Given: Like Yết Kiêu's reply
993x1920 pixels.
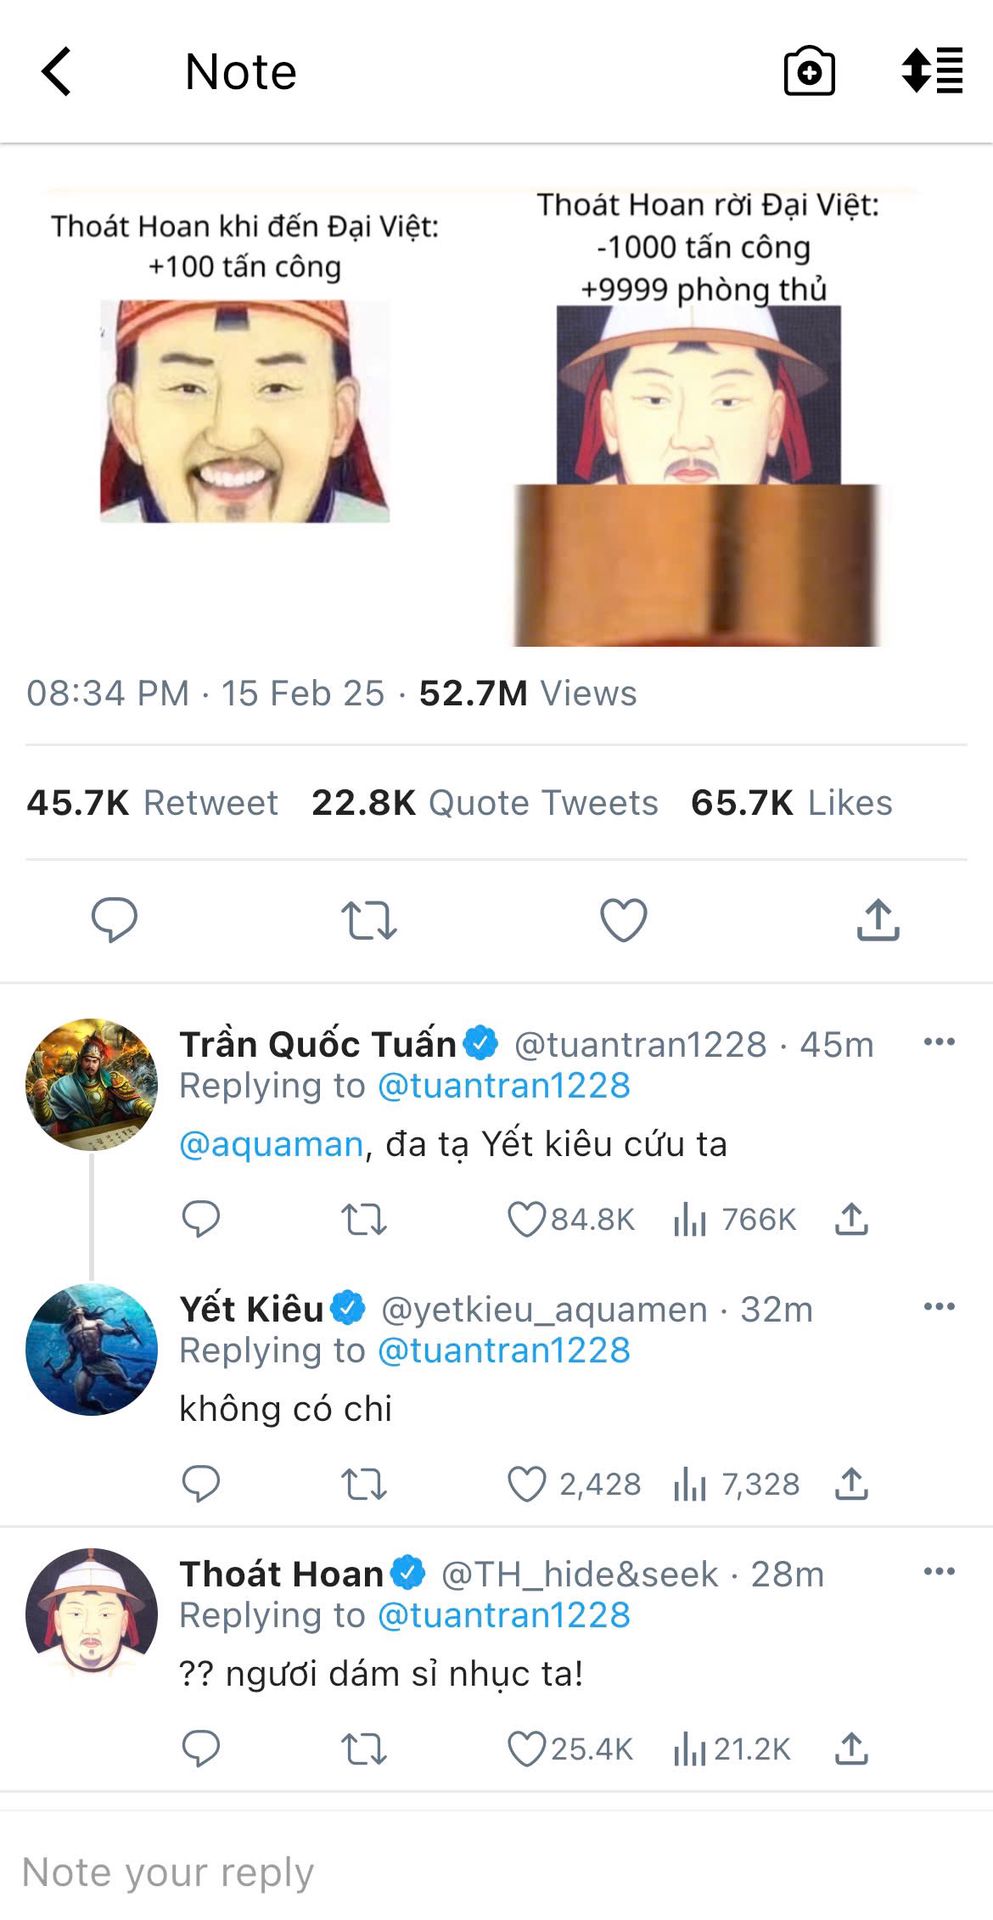Looking at the screenshot, I should [x=526, y=1484].
